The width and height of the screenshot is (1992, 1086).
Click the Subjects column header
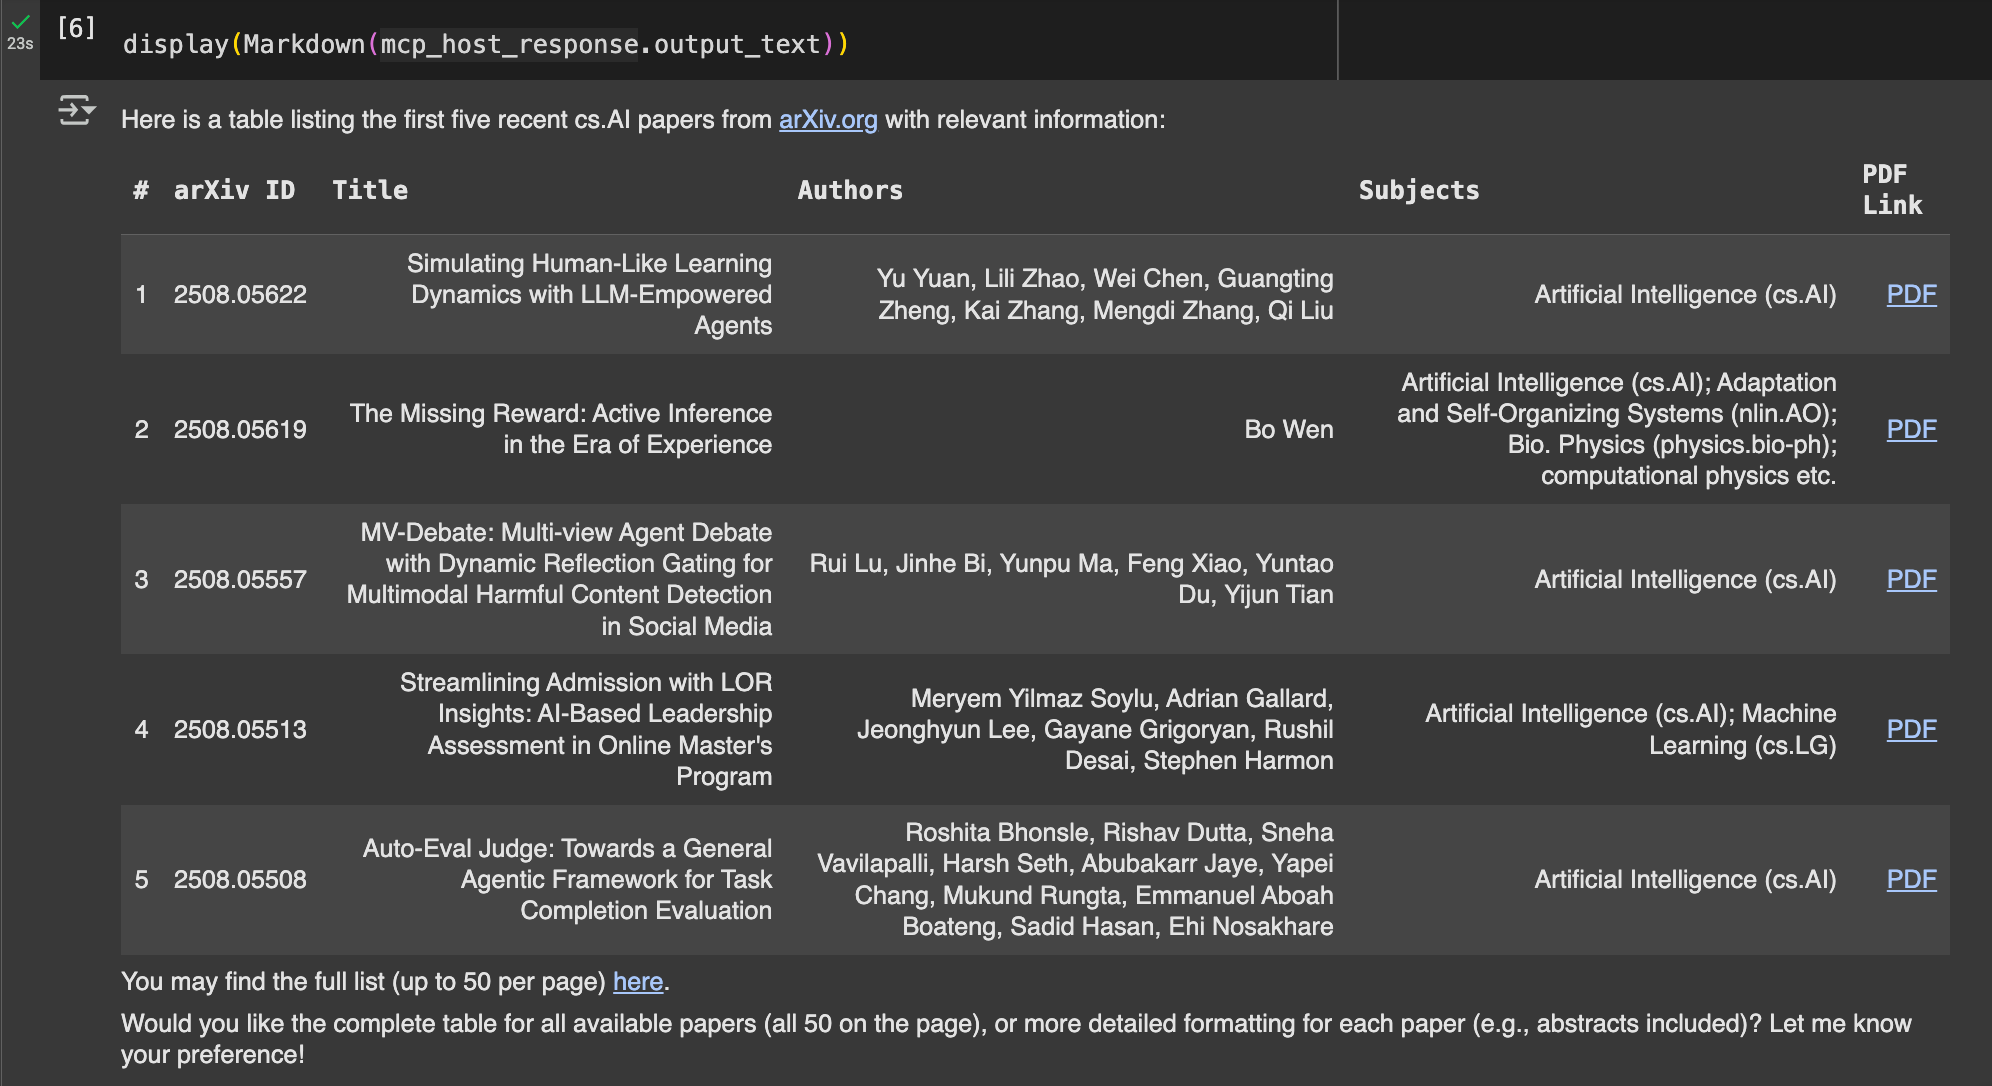[1418, 190]
